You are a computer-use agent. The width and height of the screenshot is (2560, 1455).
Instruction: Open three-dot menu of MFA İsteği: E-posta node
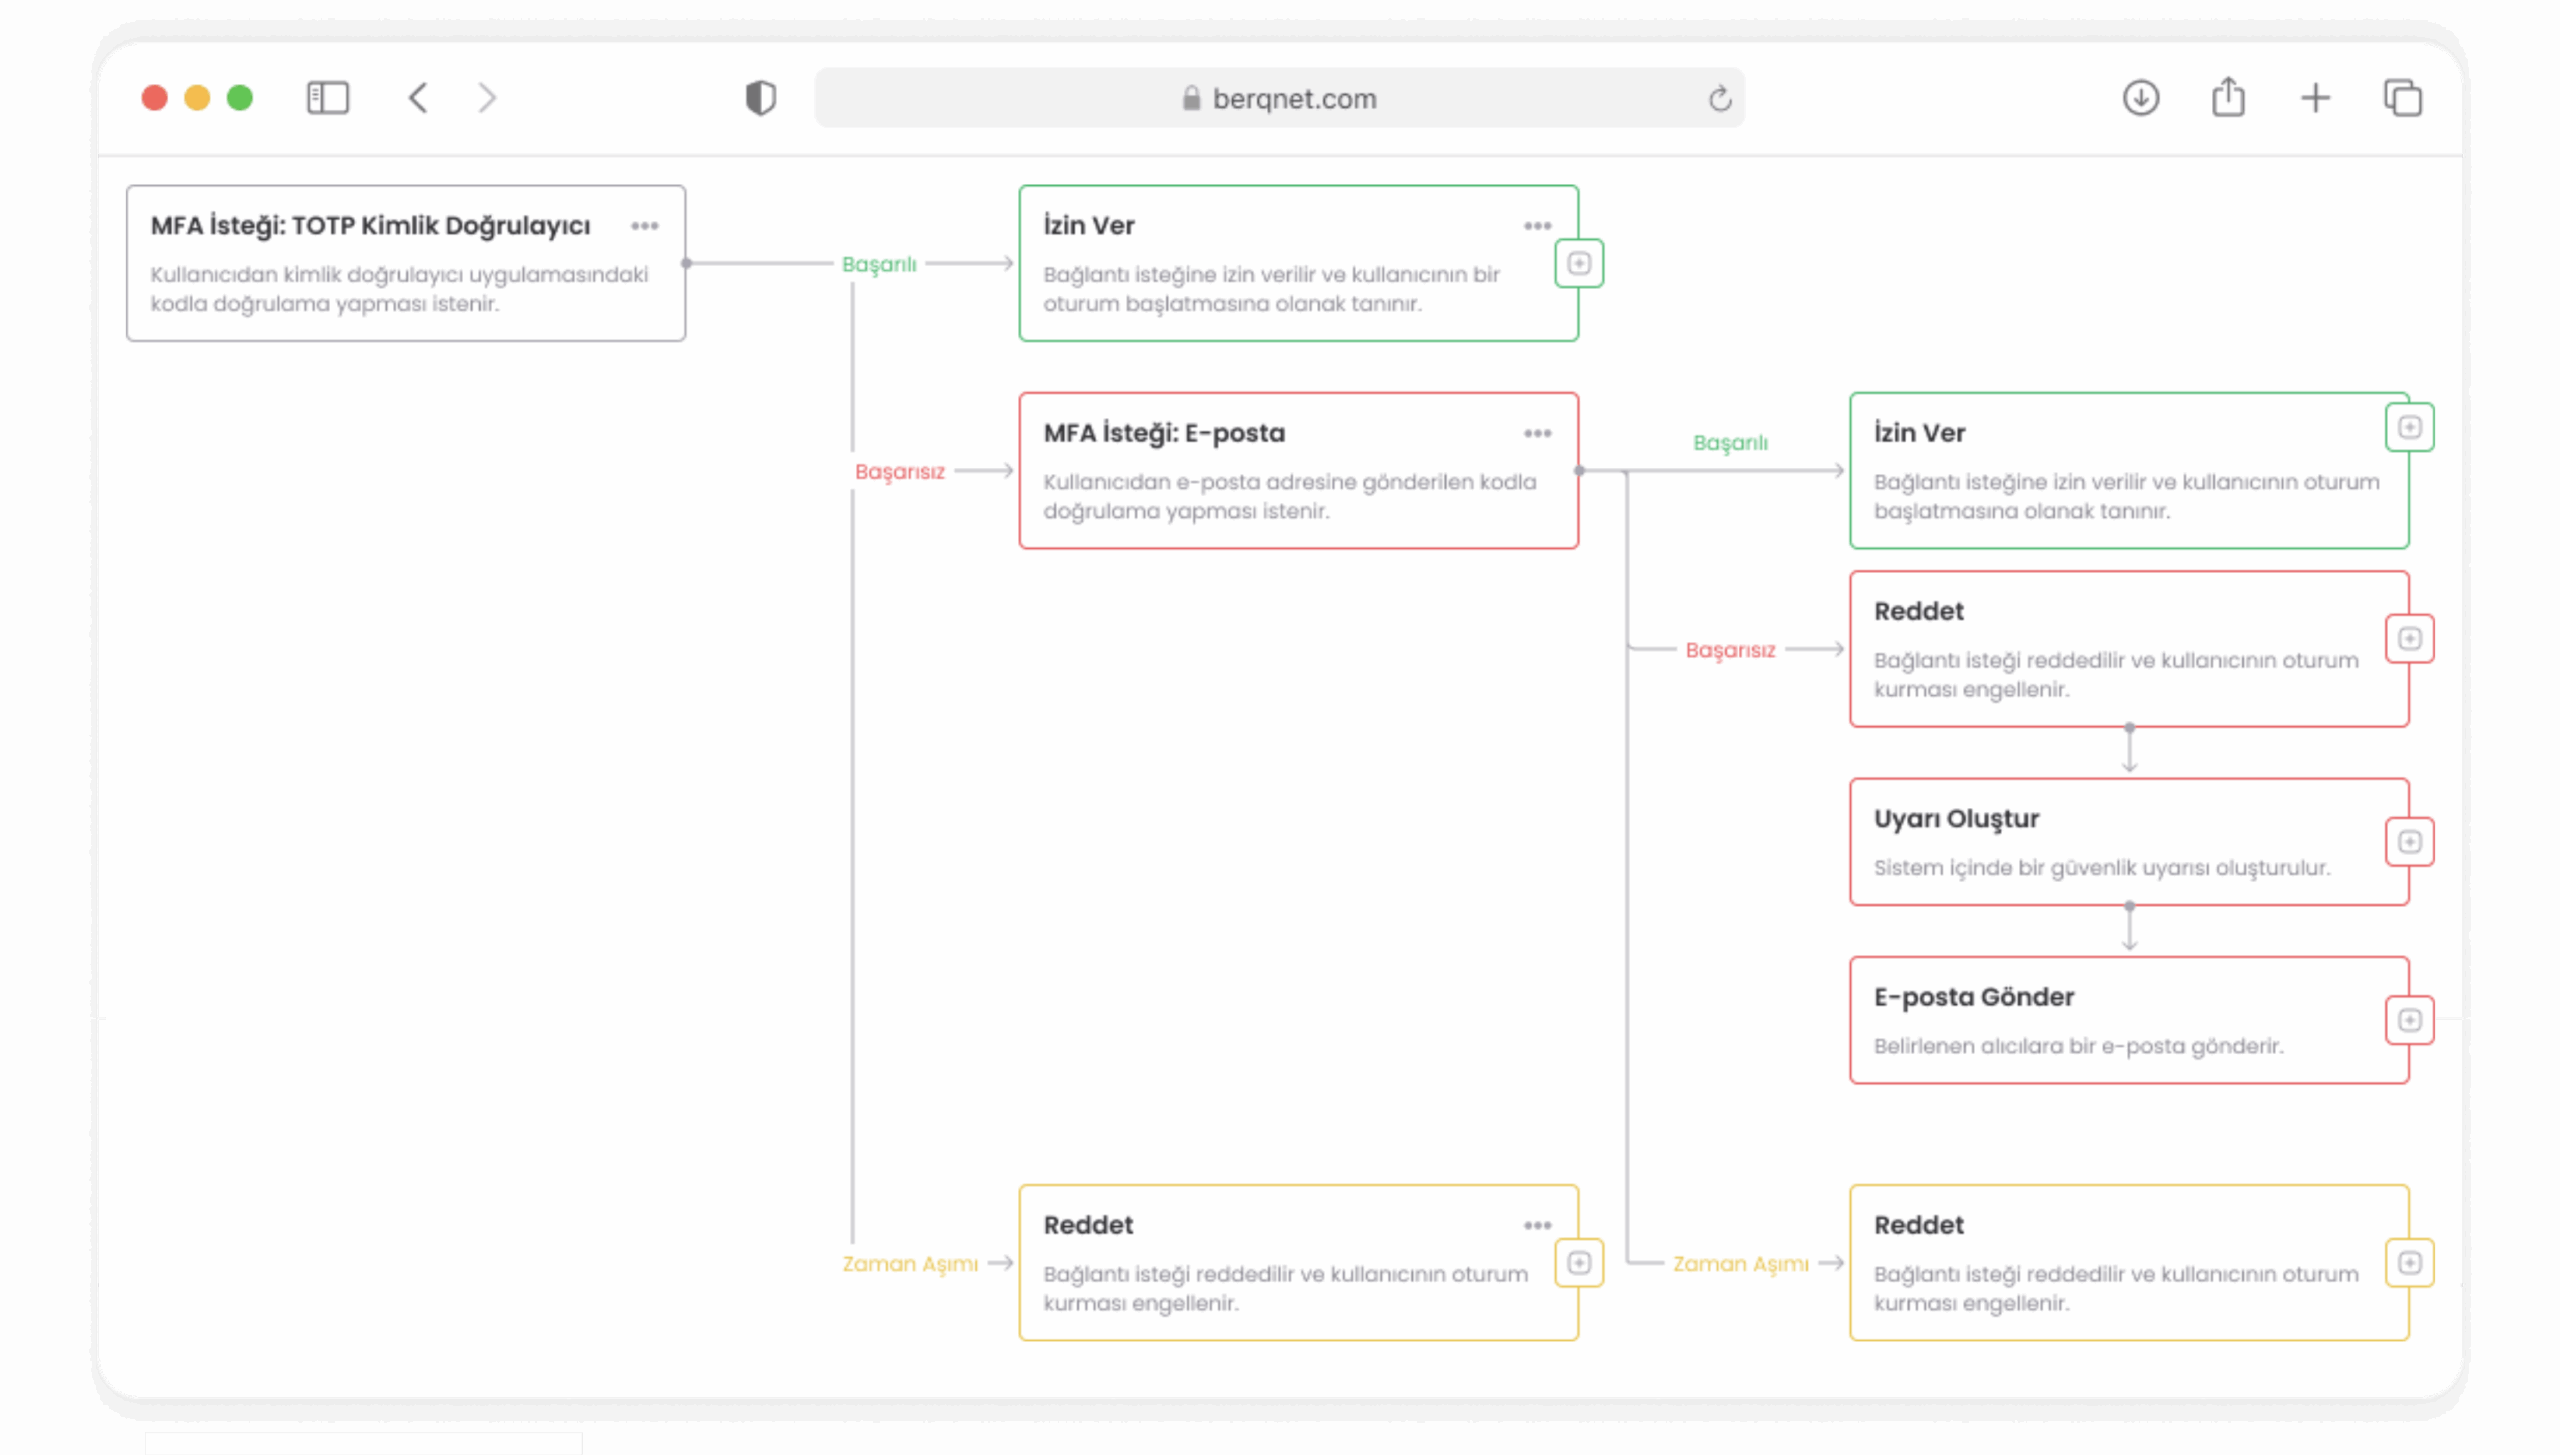(x=1537, y=433)
